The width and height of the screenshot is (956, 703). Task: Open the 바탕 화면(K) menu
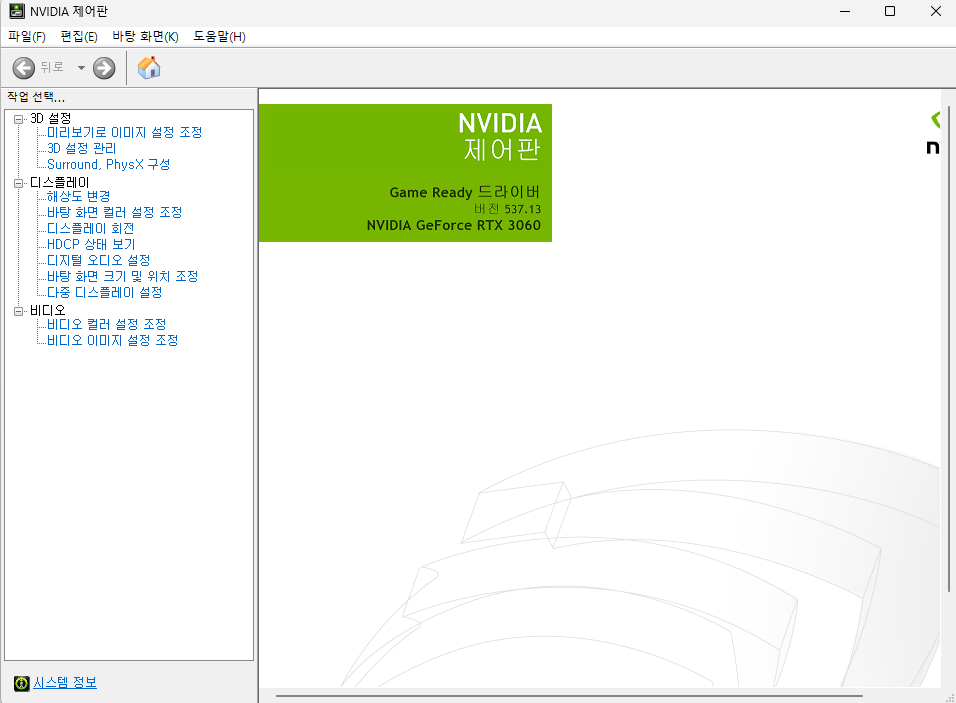(x=145, y=37)
